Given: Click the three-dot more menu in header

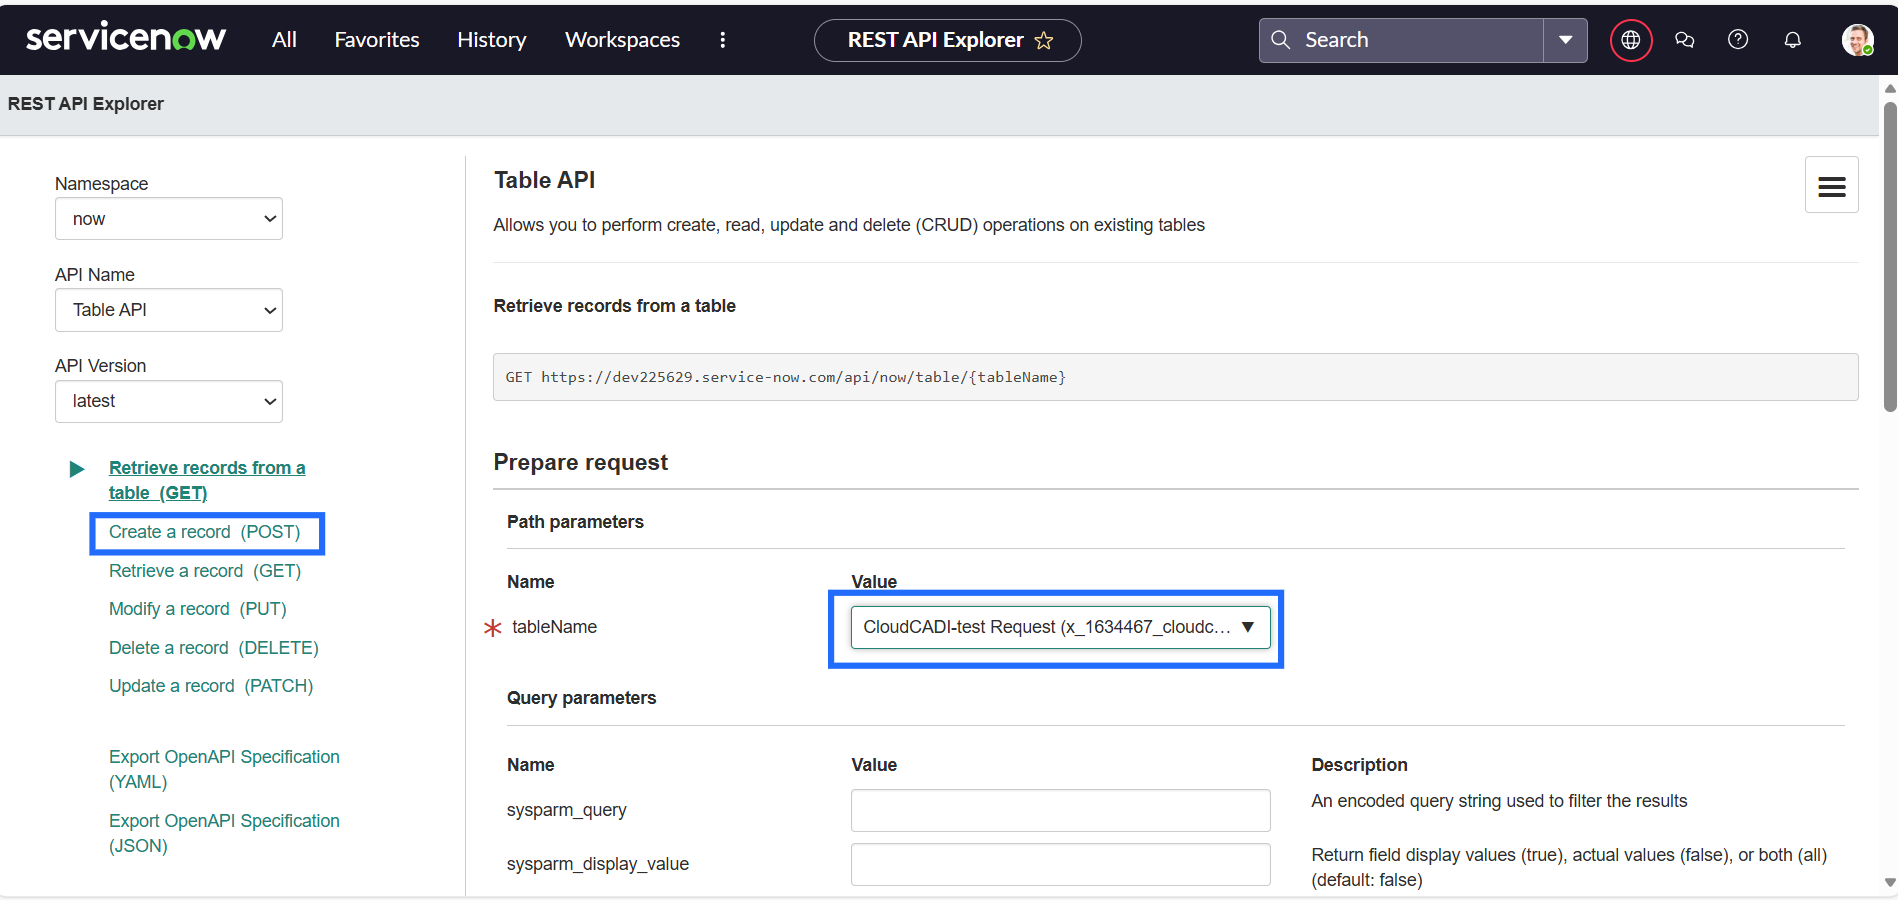Looking at the screenshot, I should pos(722,40).
